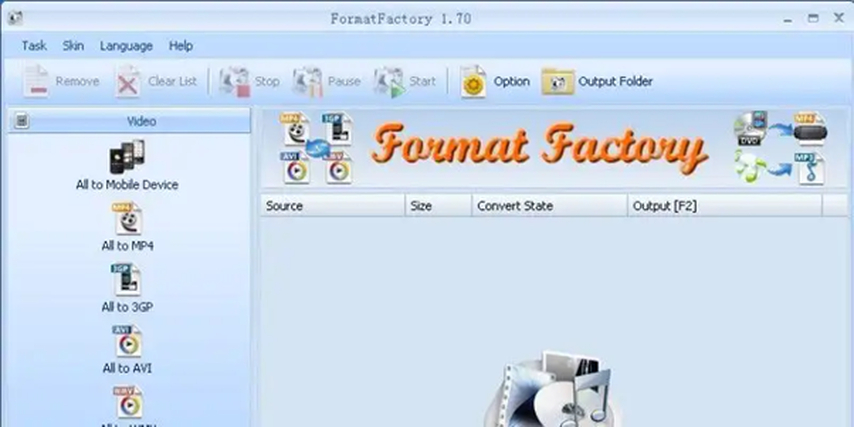Image resolution: width=854 pixels, height=427 pixels.
Task: Open the Output Folder icon
Action: click(x=558, y=82)
